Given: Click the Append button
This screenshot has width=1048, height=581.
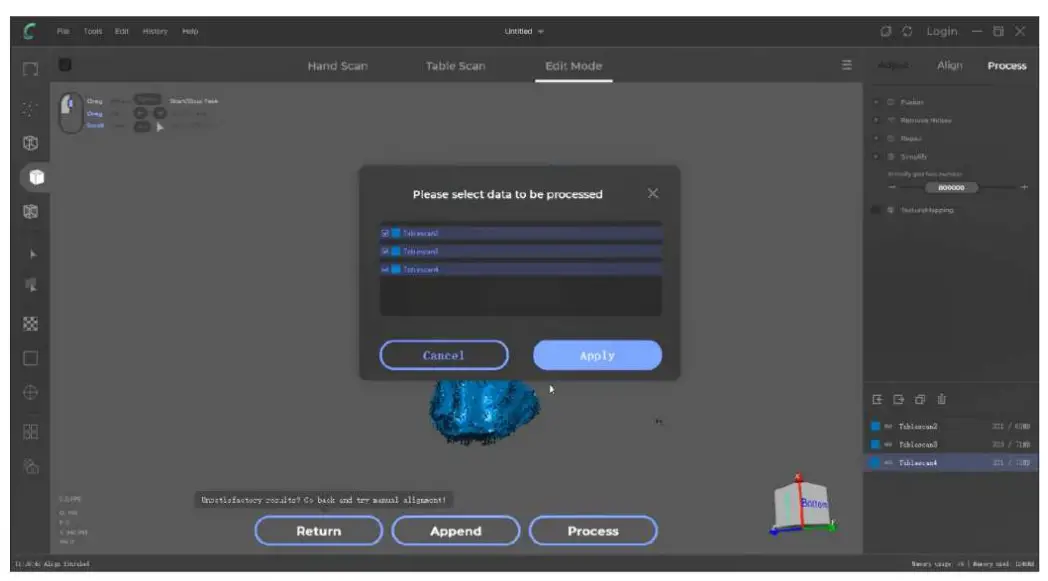Looking at the screenshot, I should [456, 531].
